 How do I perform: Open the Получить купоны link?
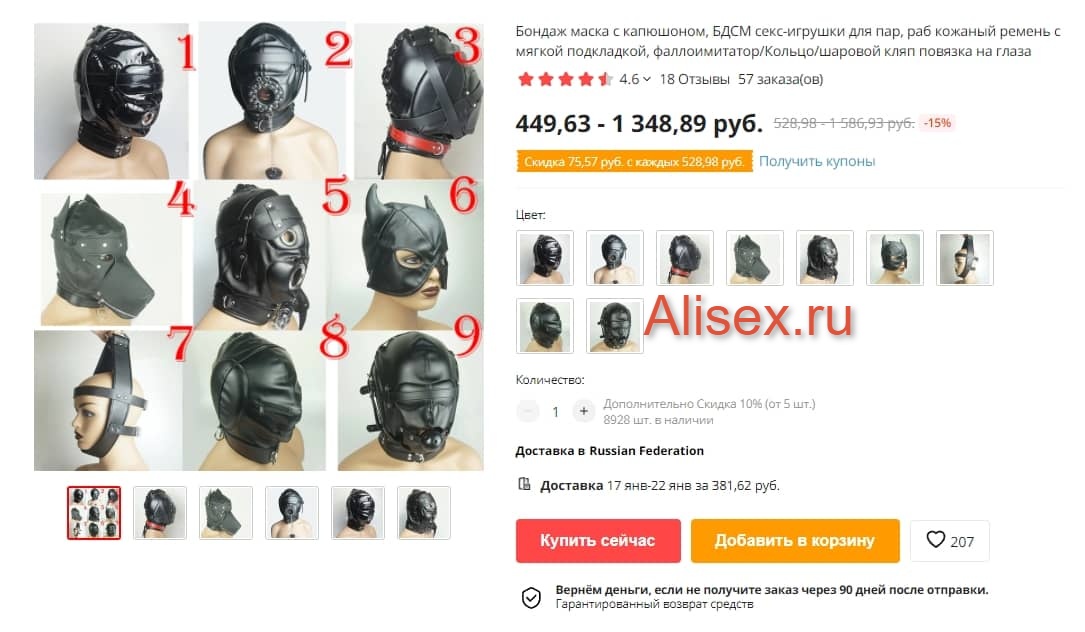point(817,161)
